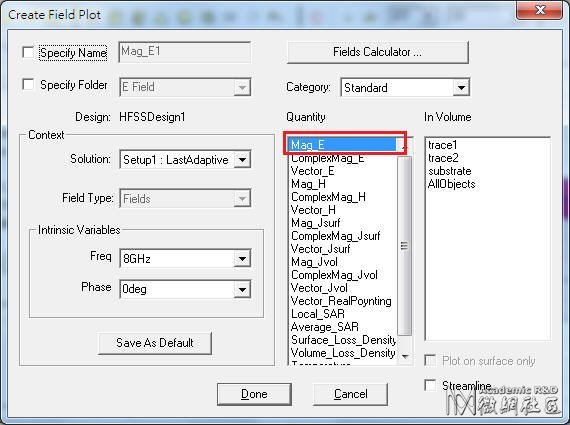
Task: Open the Freq dropdown showing 8GHz
Action: (242, 258)
